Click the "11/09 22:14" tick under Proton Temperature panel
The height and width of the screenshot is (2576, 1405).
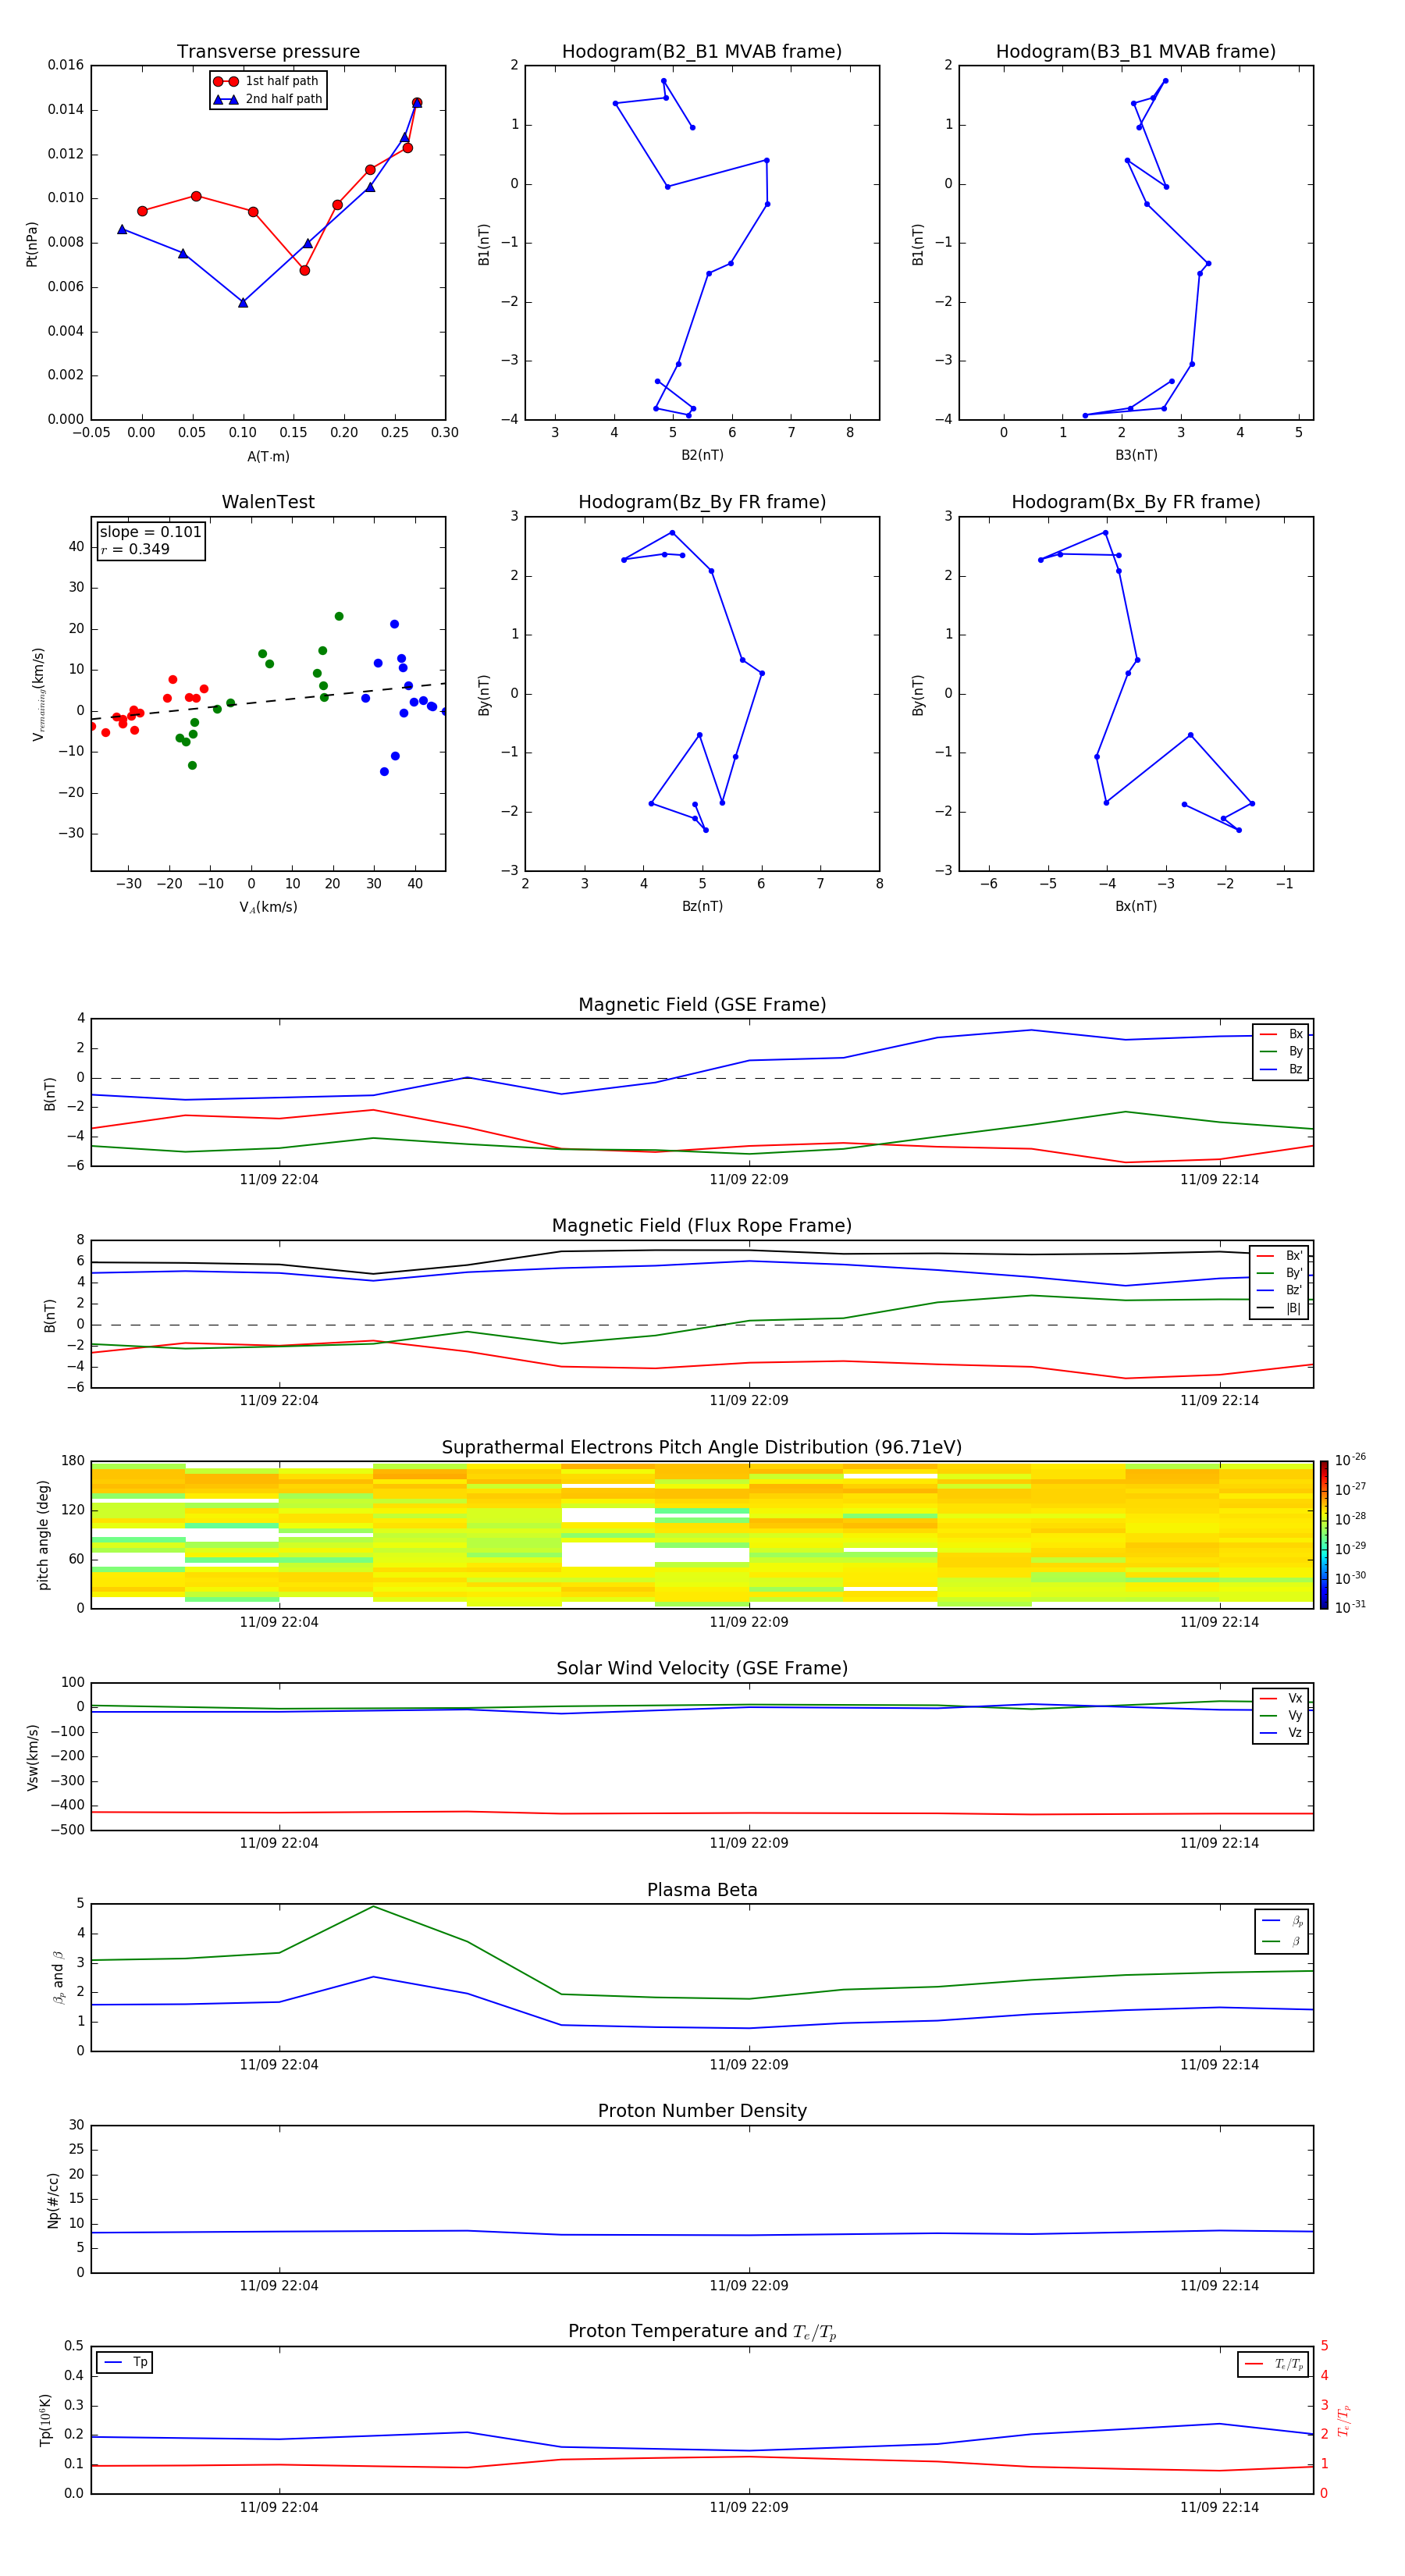point(1219,2507)
